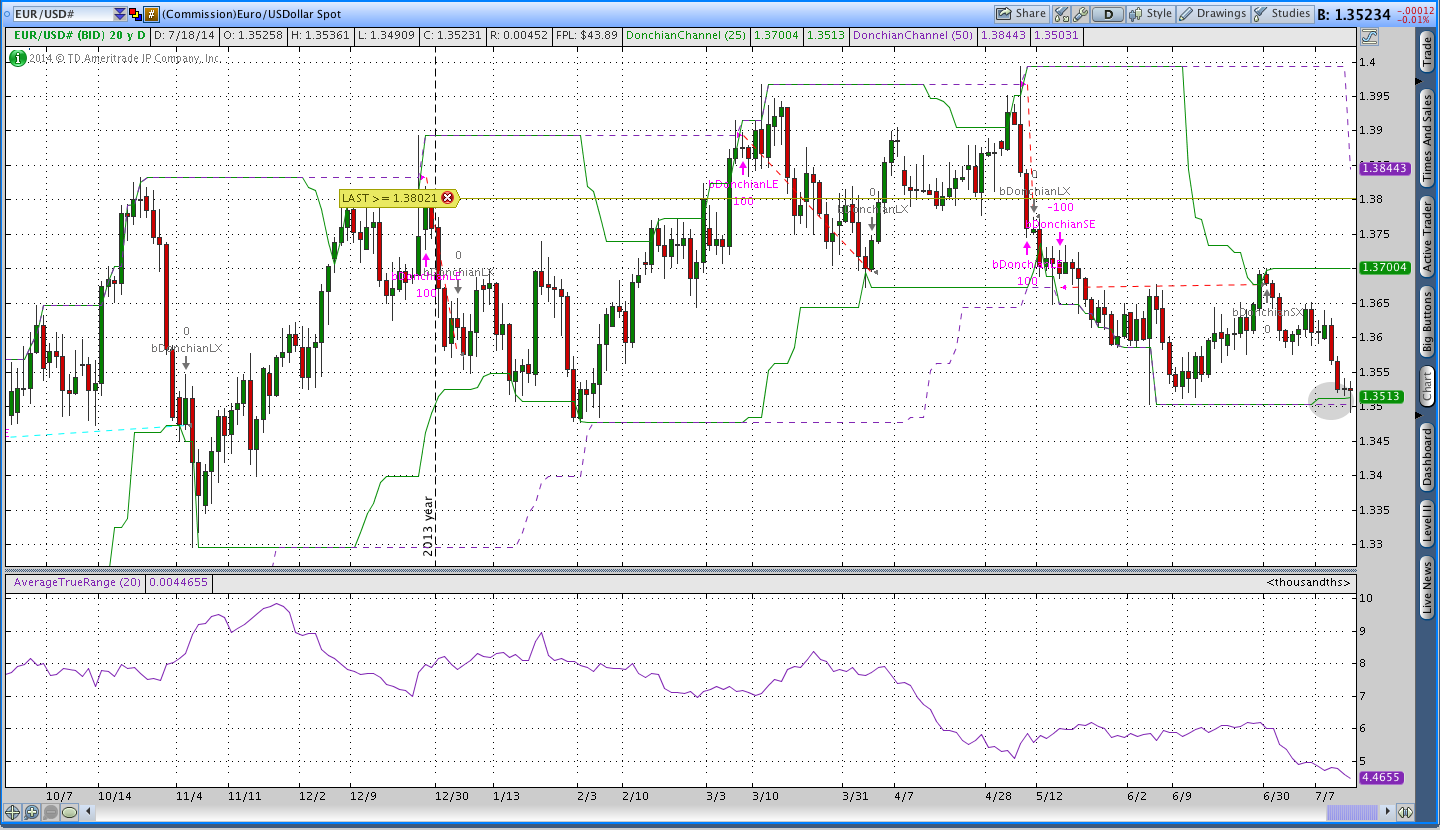1440x830 pixels.
Task: Open the Studies menu
Action: tap(1281, 14)
